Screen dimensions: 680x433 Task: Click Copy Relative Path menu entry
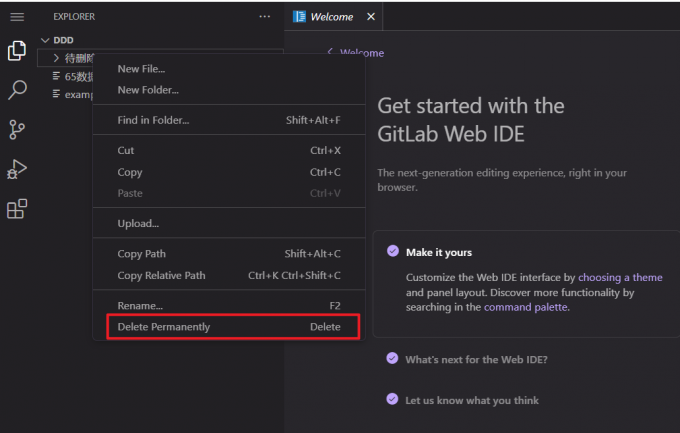[x=161, y=276]
